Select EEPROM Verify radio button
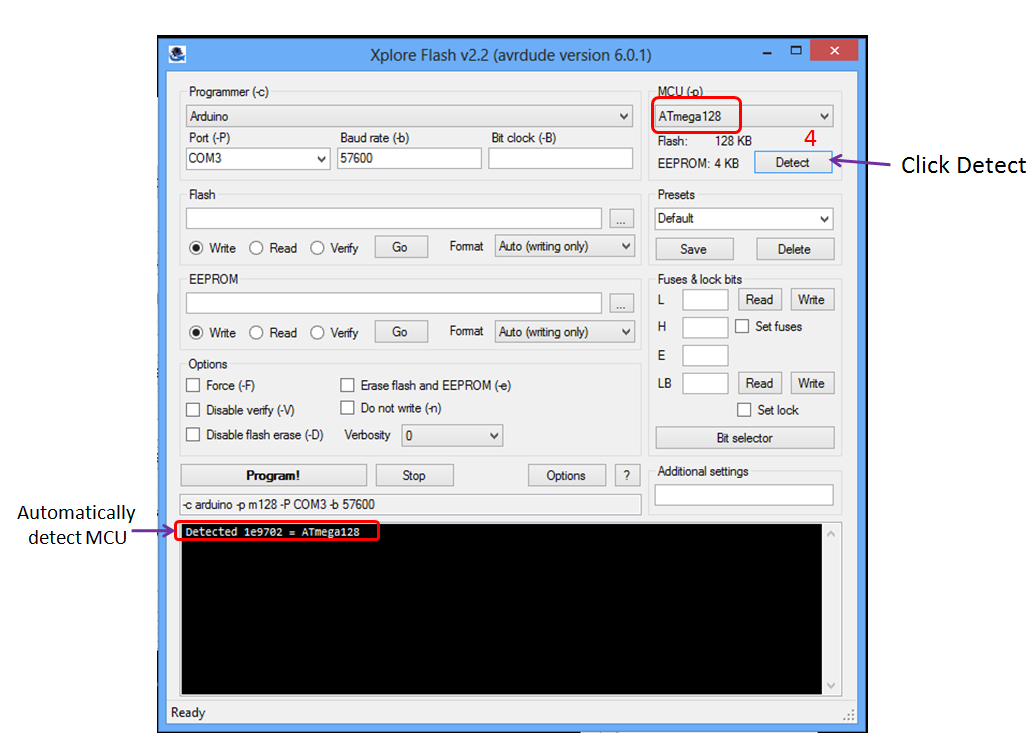The image size is (1032, 752). pos(317,333)
